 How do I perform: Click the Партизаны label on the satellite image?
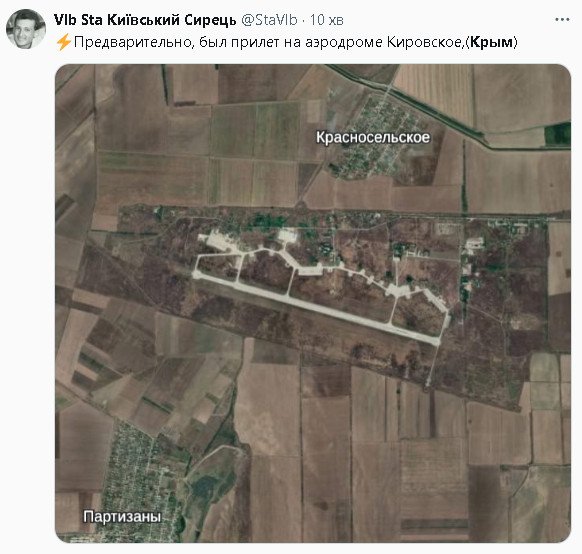click(122, 517)
